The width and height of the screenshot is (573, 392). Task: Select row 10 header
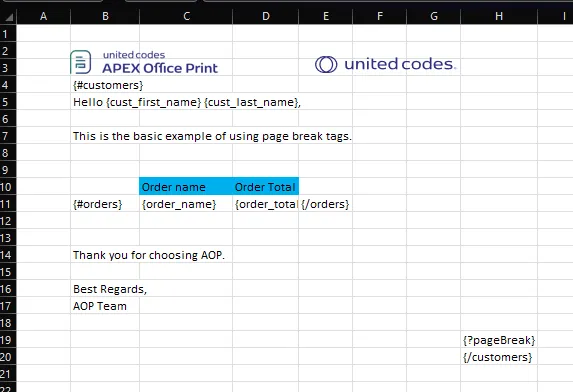click(8, 187)
